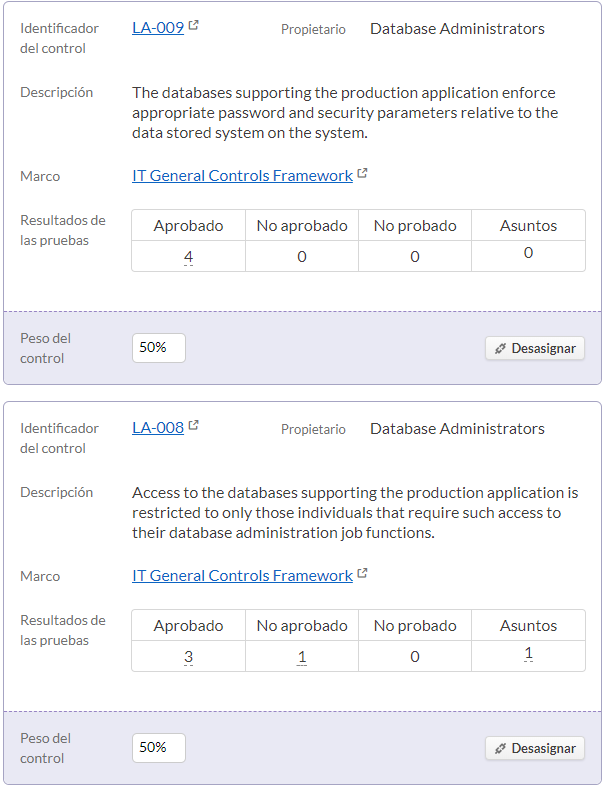View the 1 Asuntos issue for LA-008
Viewport: 603px width, 788px height.
coord(528,653)
